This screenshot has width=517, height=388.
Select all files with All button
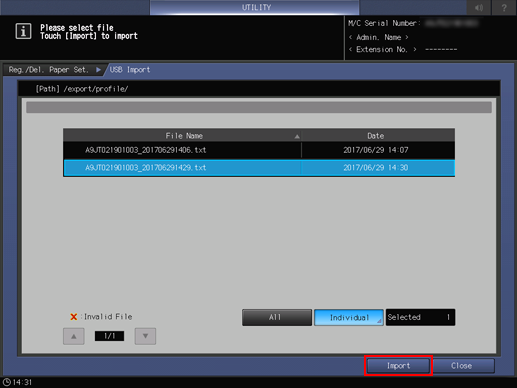[x=277, y=317]
